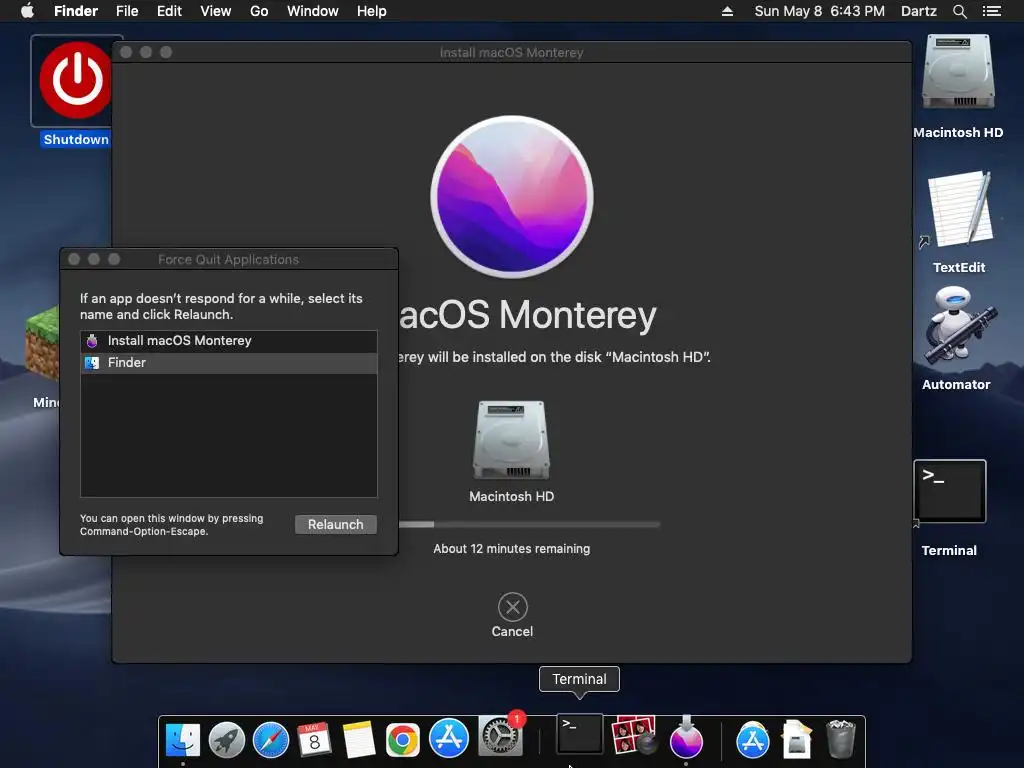This screenshot has width=1024, height=768.
Task: Click the macOS Monterey logo image
Action: (512, 197)
